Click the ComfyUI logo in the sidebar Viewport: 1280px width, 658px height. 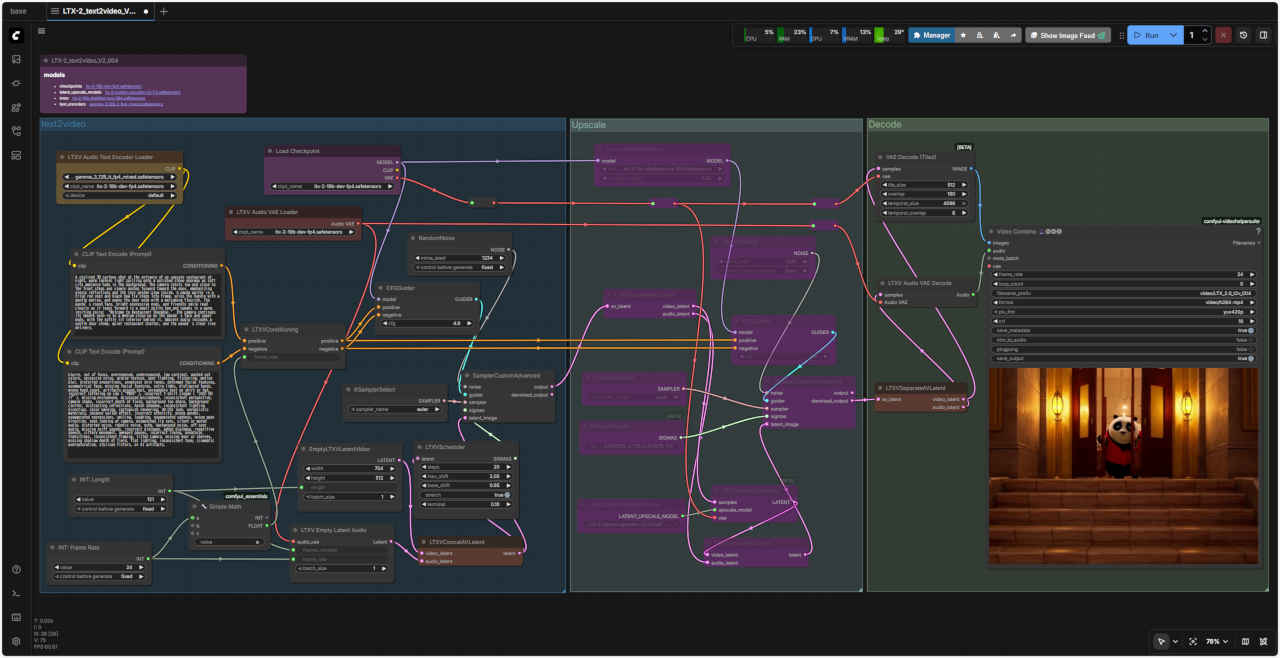pyautogui.click(x=16, y=36)
